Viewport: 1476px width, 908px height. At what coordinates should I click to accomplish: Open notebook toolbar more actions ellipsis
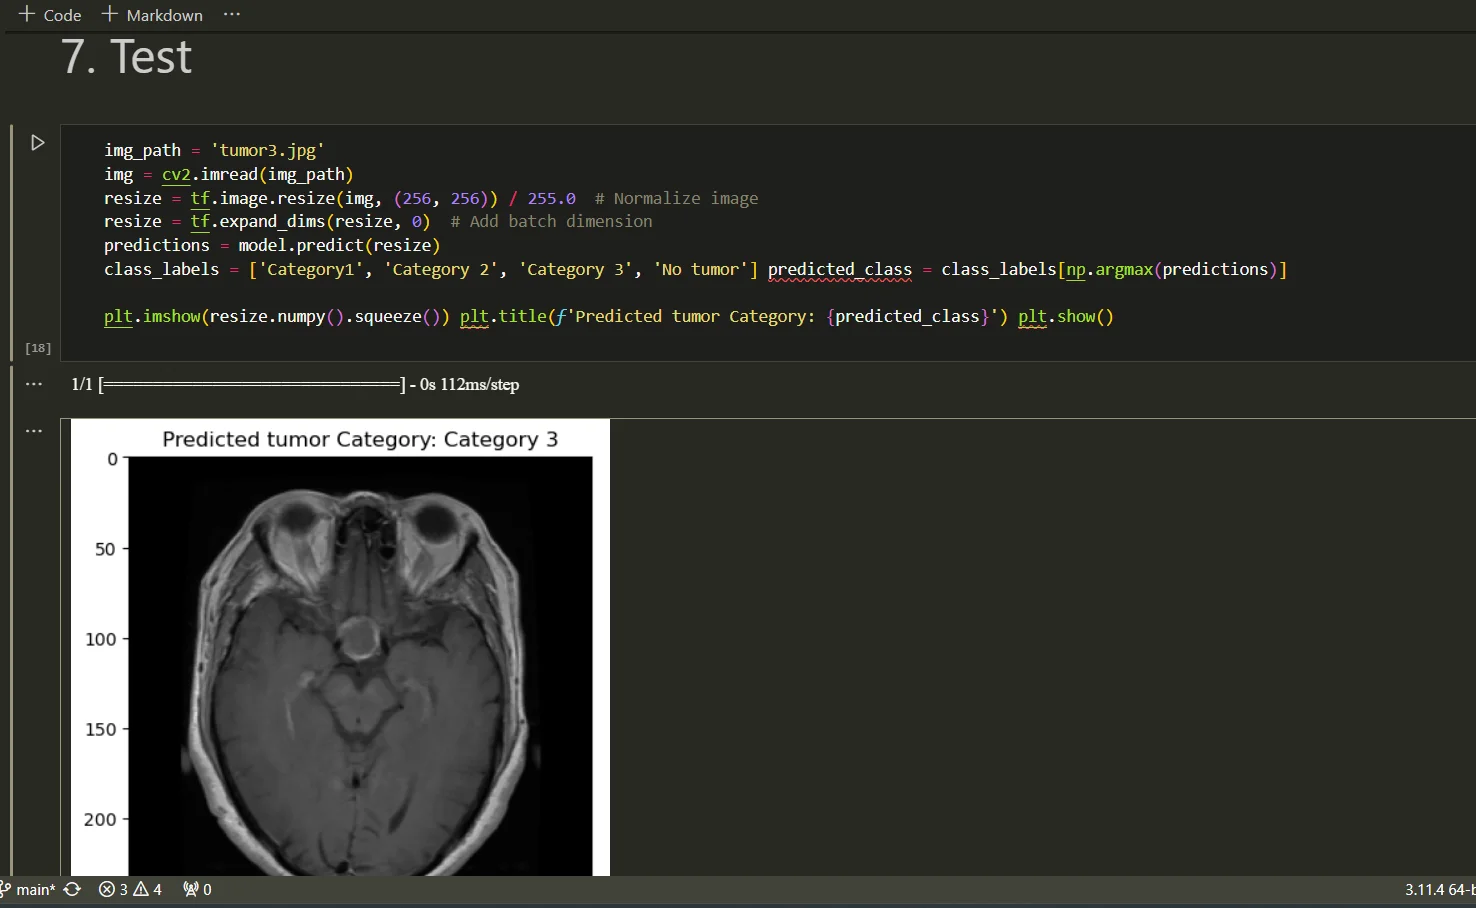coord(232,15)
